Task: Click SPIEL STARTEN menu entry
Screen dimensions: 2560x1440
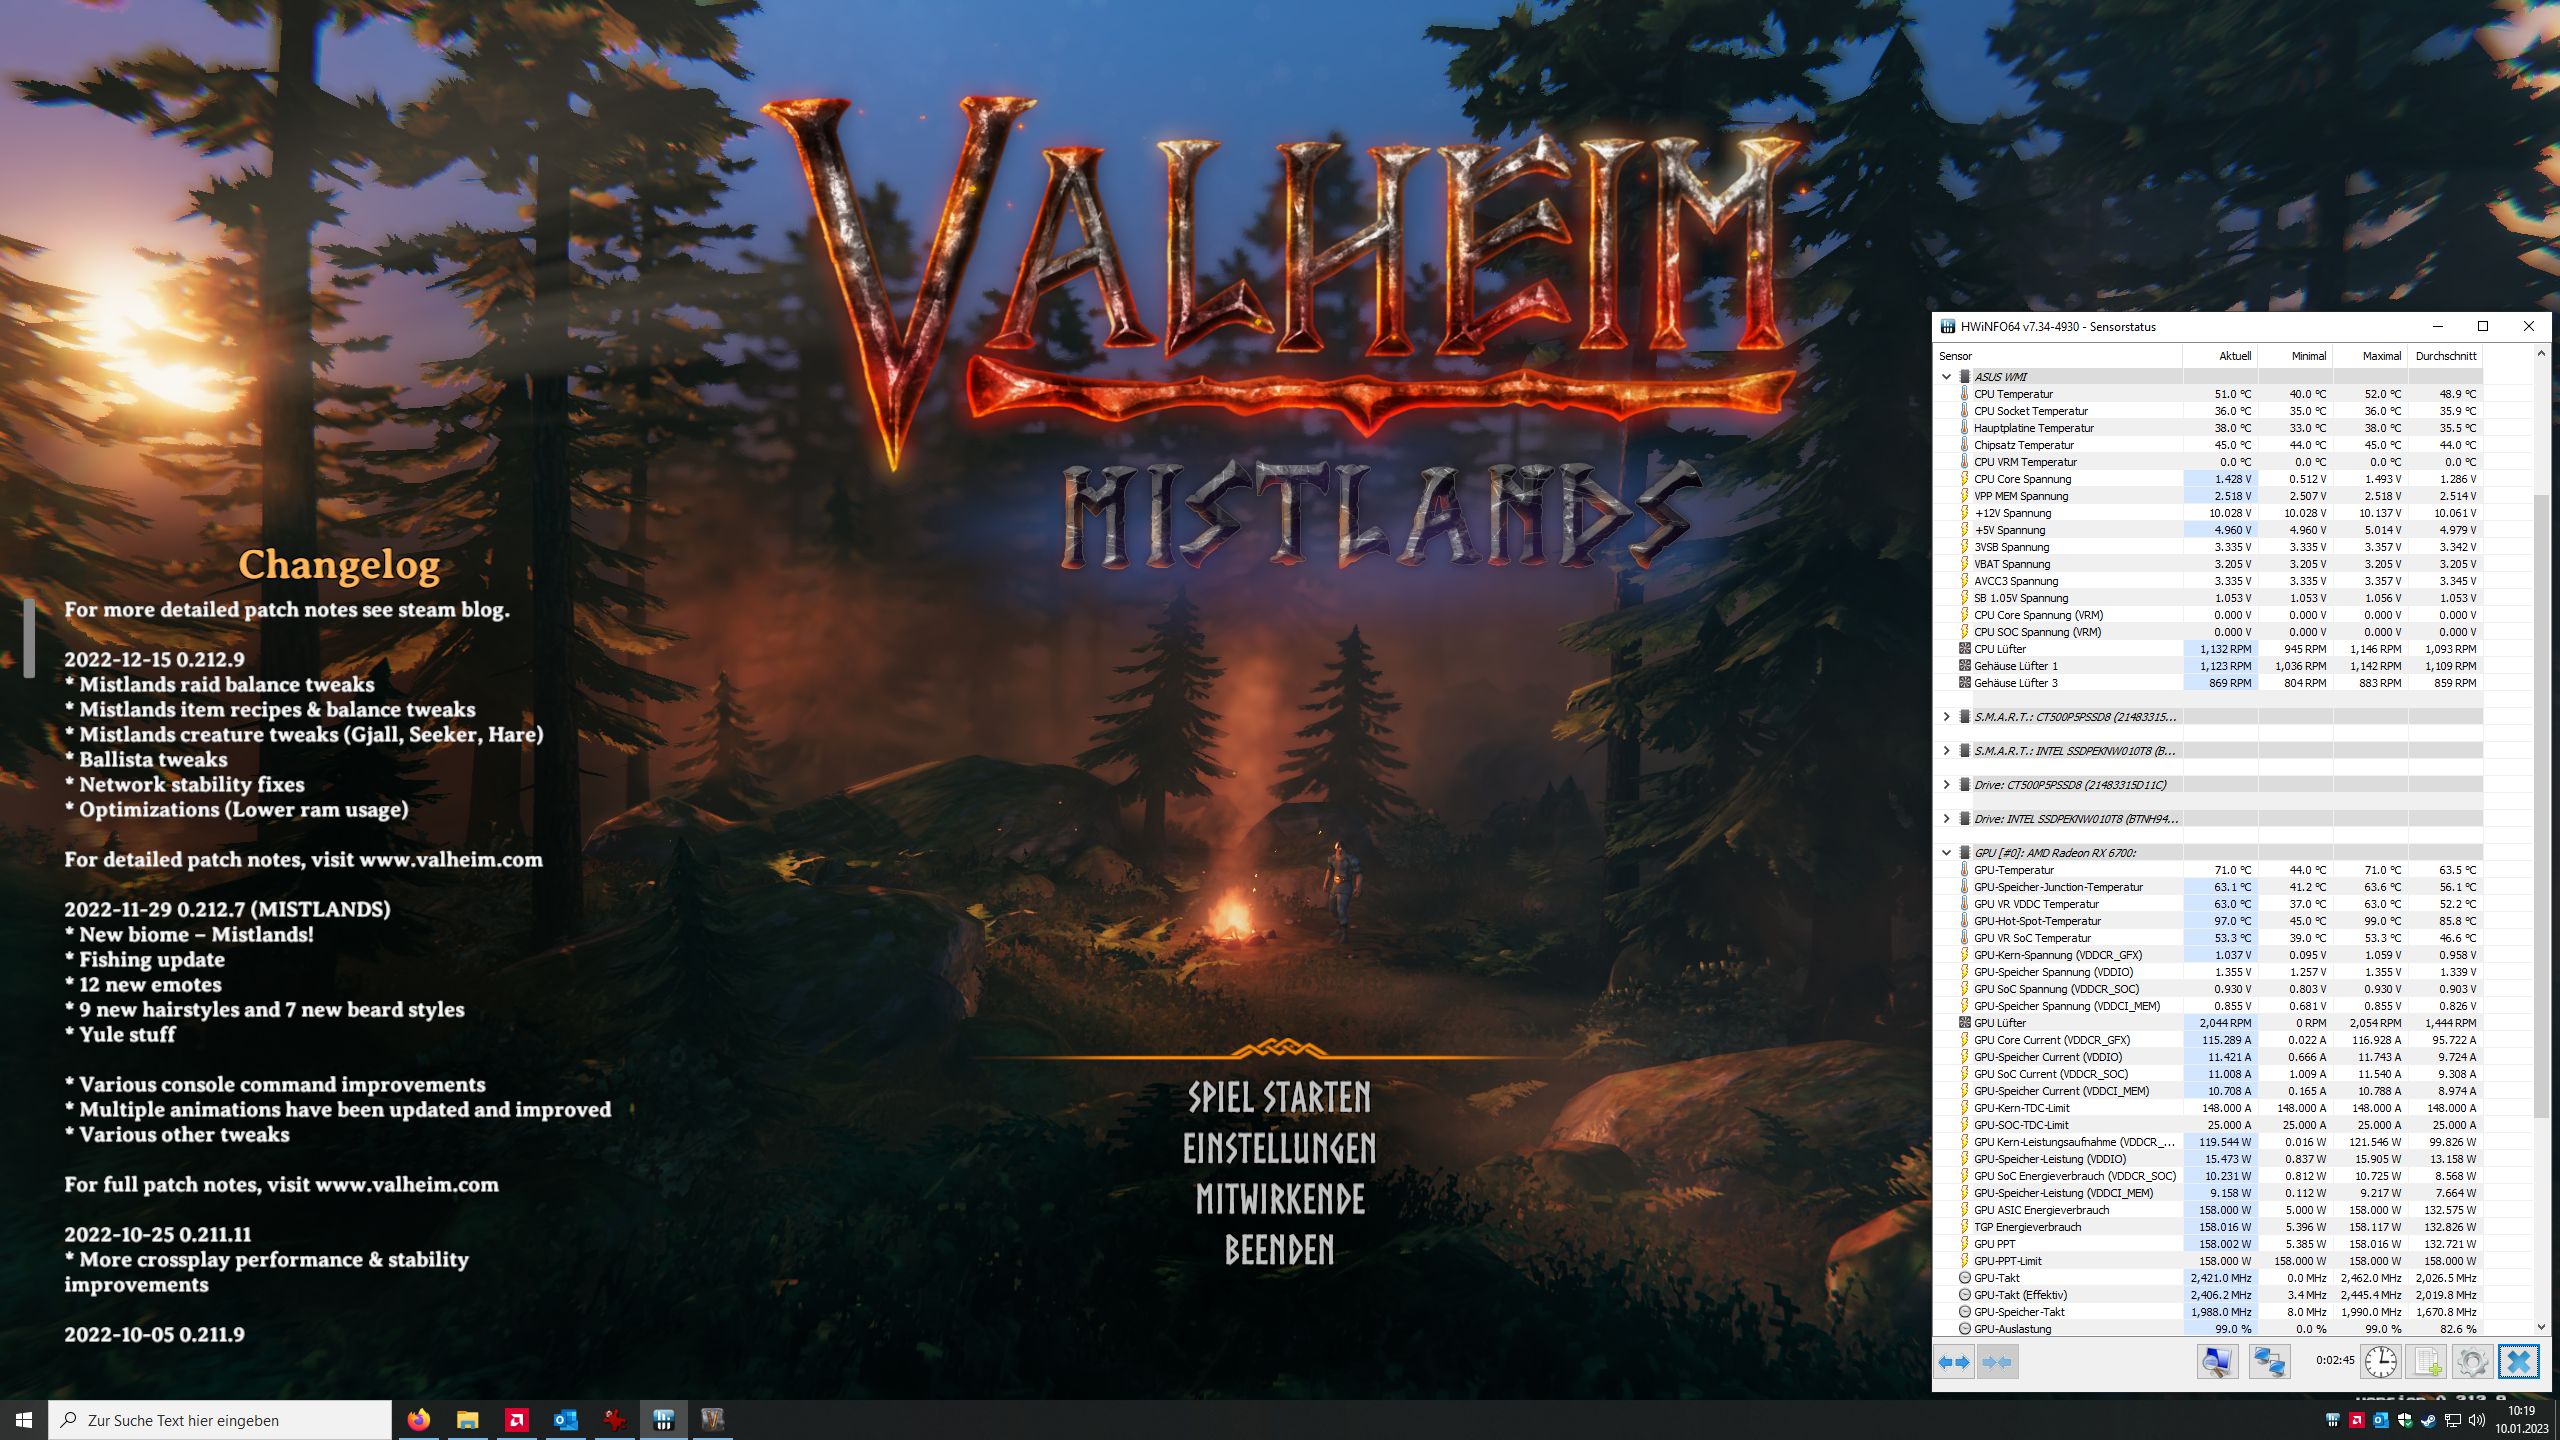Action: [1279, 1098]
